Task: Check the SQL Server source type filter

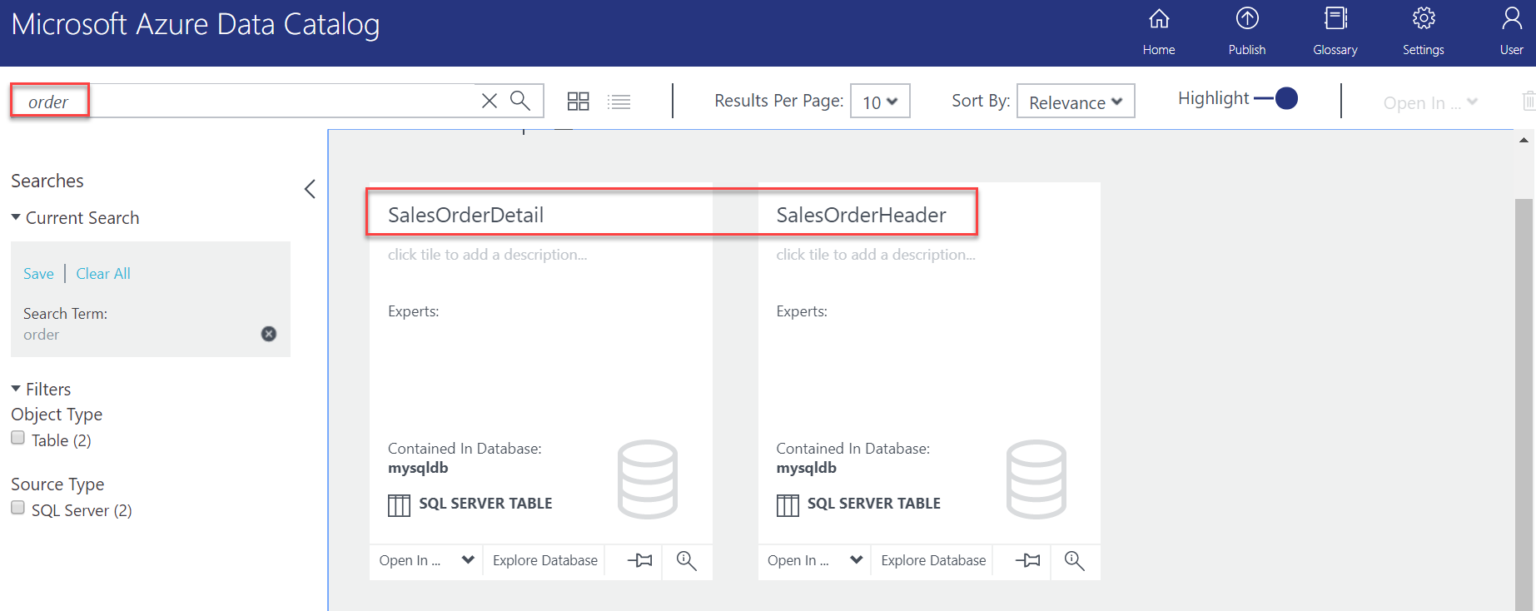Action: point(17,507)
